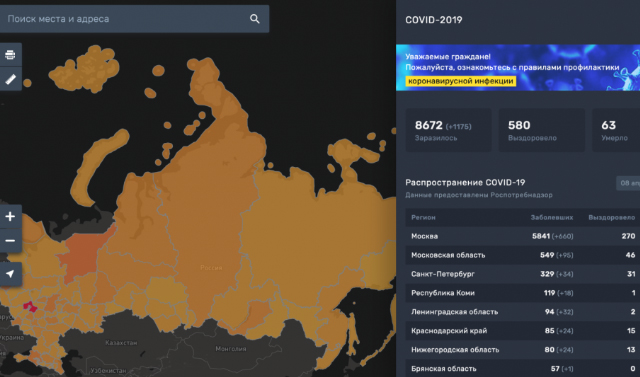
Task: Select the ruler measurement tool
Action: coord(10,79)
